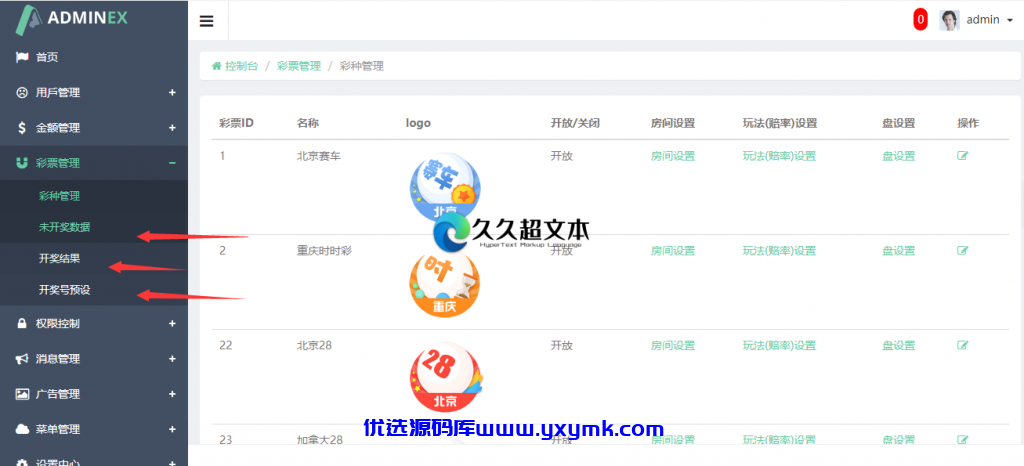
Task: Open 玩法(赔率)设置 for 北京28
Action: 779,345
